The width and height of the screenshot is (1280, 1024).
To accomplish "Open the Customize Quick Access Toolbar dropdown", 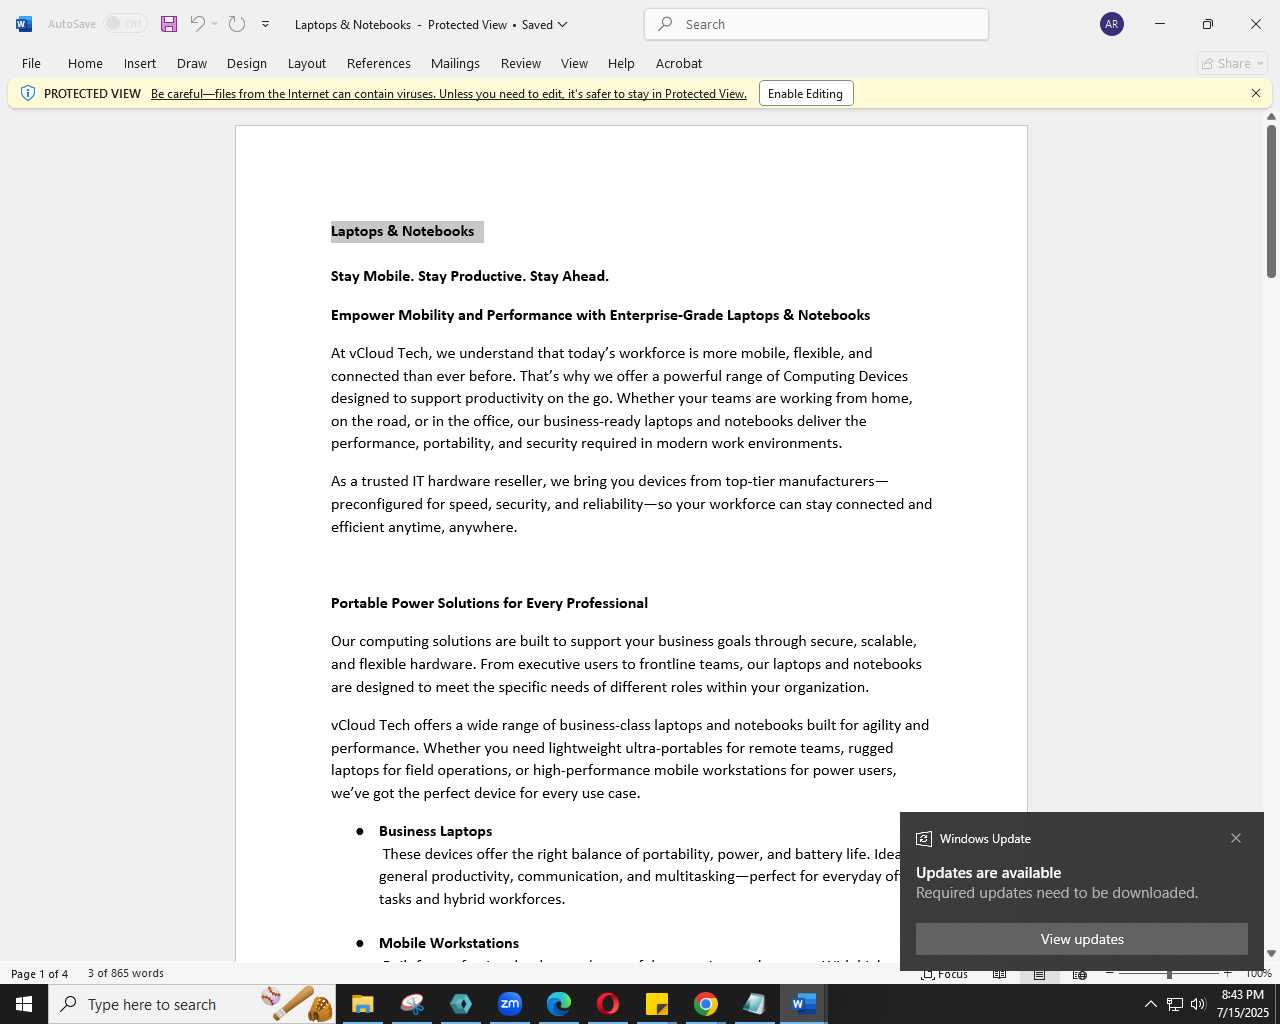I will pyautogui.click(x=265, y=24).
